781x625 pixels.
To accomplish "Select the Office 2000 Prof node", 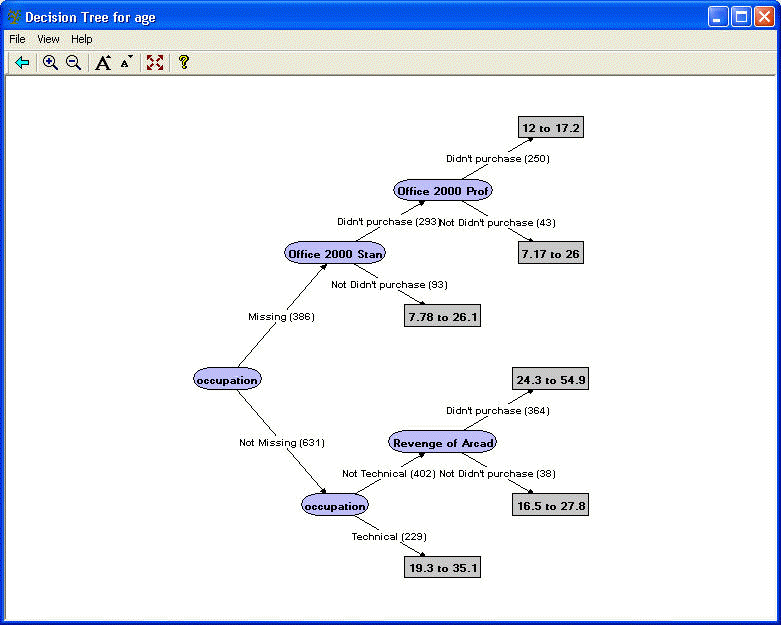I will coord(444,190).
